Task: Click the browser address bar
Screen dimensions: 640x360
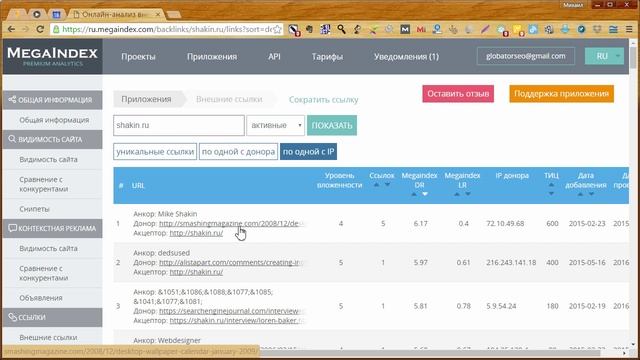Action: 167,29
